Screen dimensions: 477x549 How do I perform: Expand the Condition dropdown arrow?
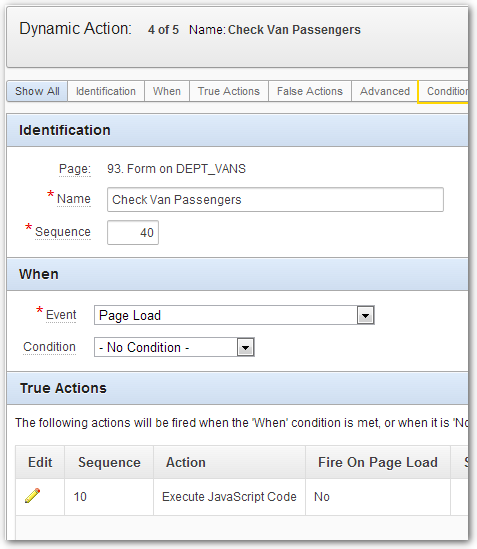(x=245, y=347)
